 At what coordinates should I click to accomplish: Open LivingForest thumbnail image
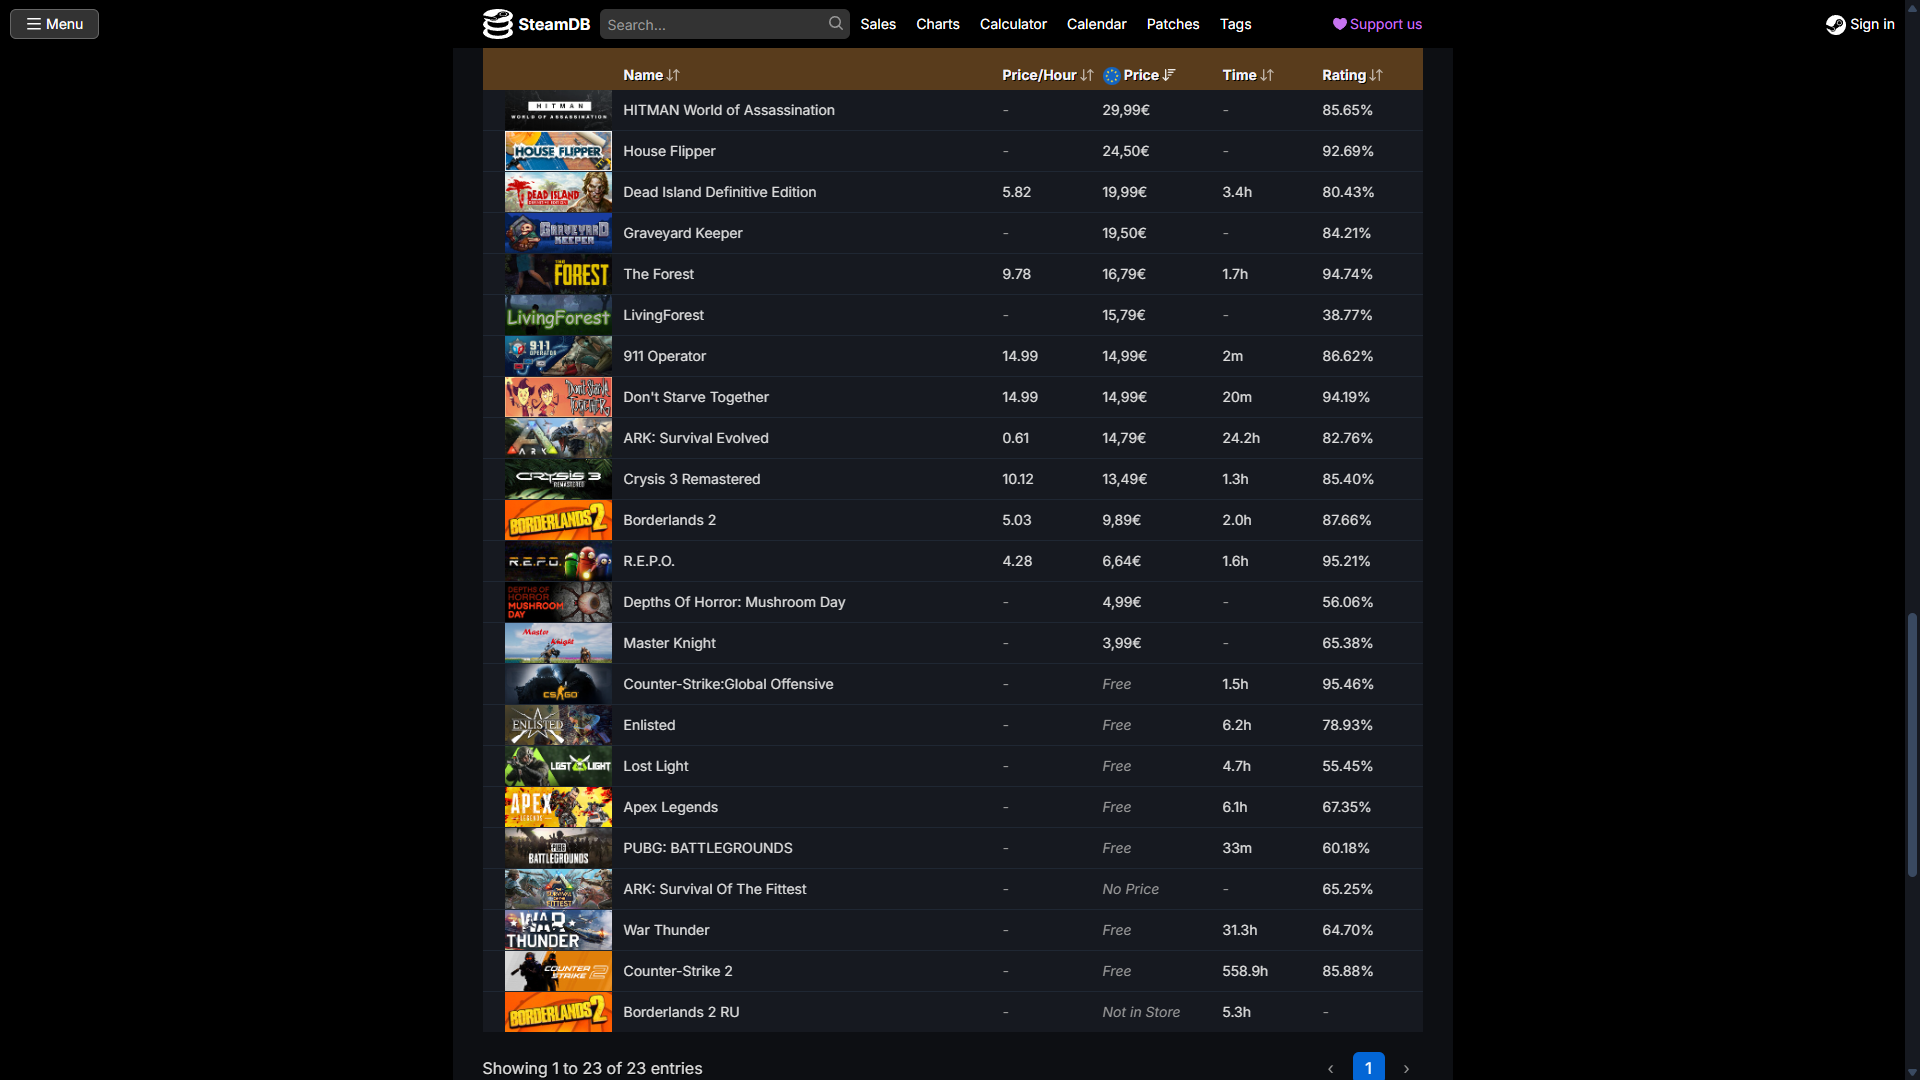558,315
